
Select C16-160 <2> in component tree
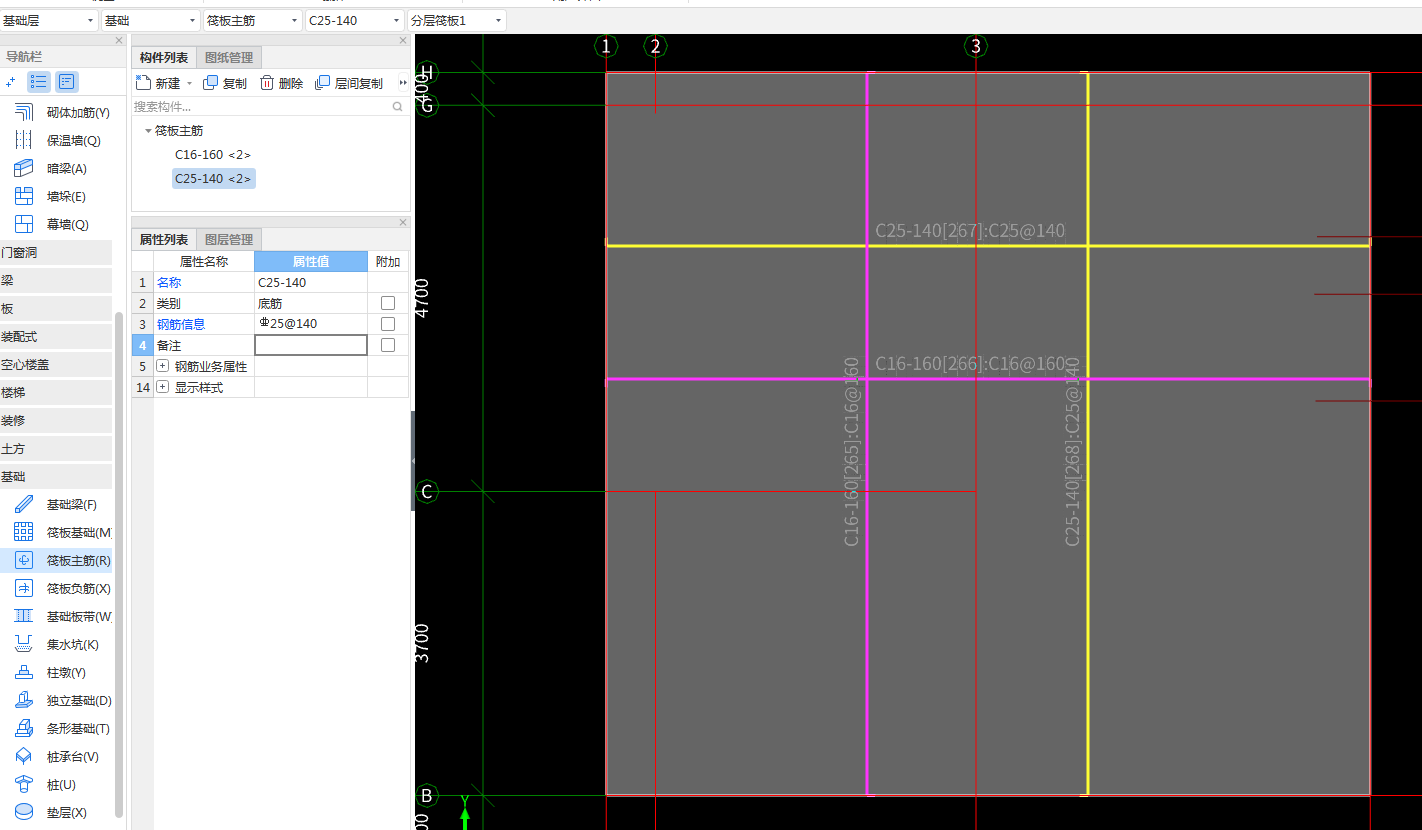coord(213,155)
